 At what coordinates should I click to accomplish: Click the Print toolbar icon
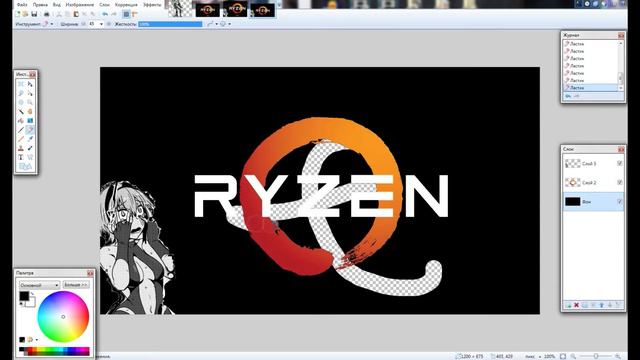47,14
